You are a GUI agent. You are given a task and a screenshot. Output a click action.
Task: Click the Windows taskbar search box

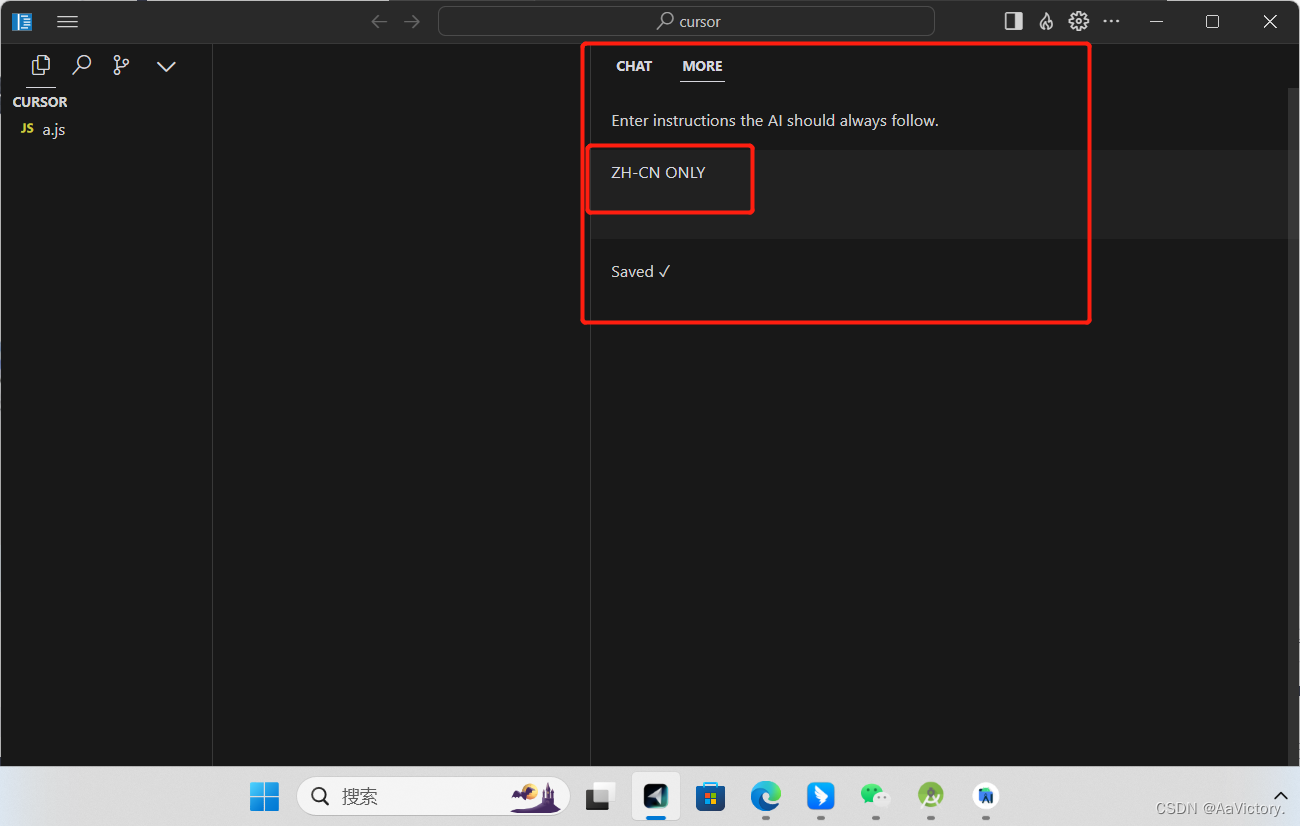pos(433,796)
